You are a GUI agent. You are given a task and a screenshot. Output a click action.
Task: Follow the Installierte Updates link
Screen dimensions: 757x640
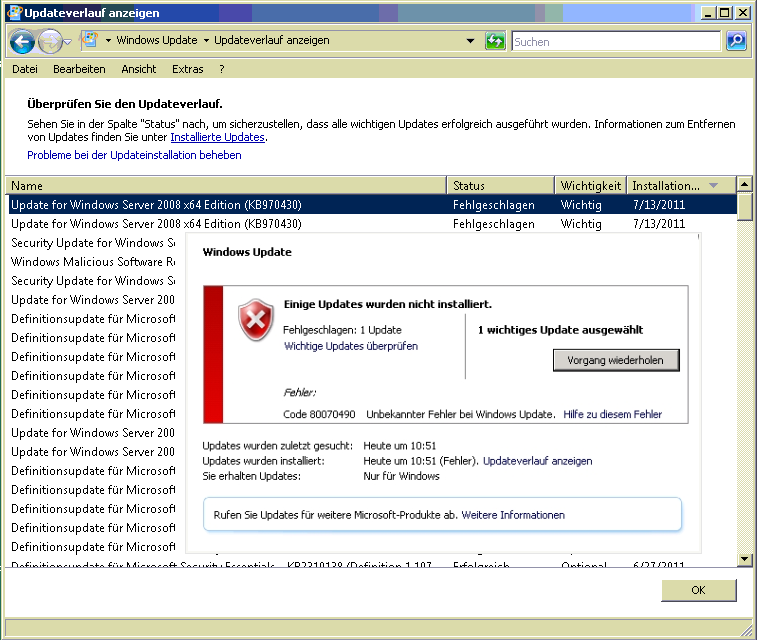(x=218, y=137)
